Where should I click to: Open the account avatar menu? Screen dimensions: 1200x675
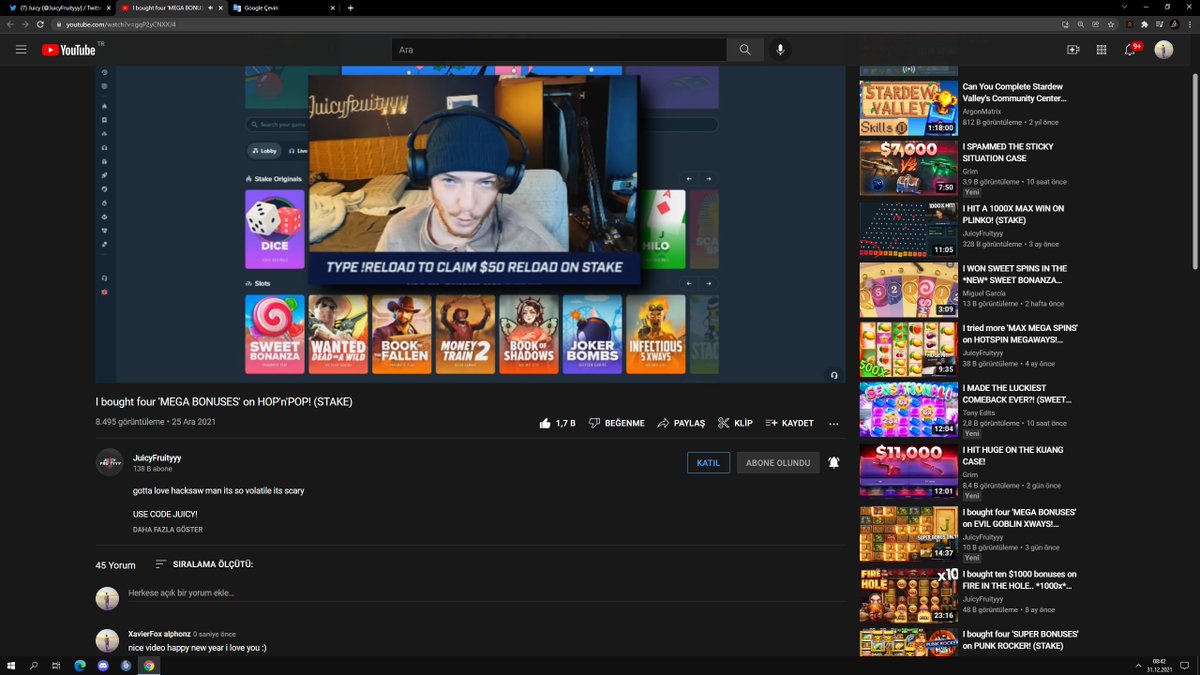click(x=1164, y=49)
